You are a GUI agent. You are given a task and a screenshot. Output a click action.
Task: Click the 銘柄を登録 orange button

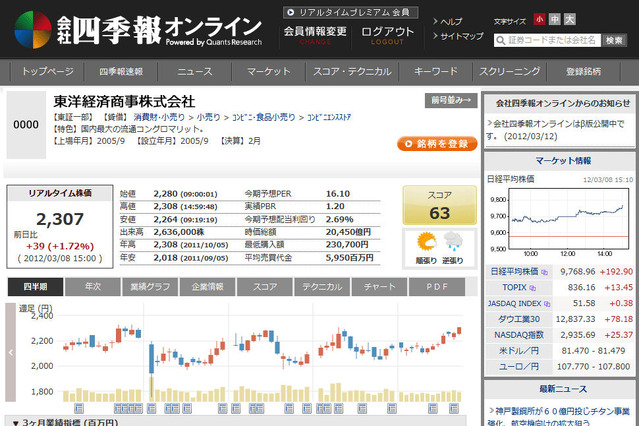(437, 144)
